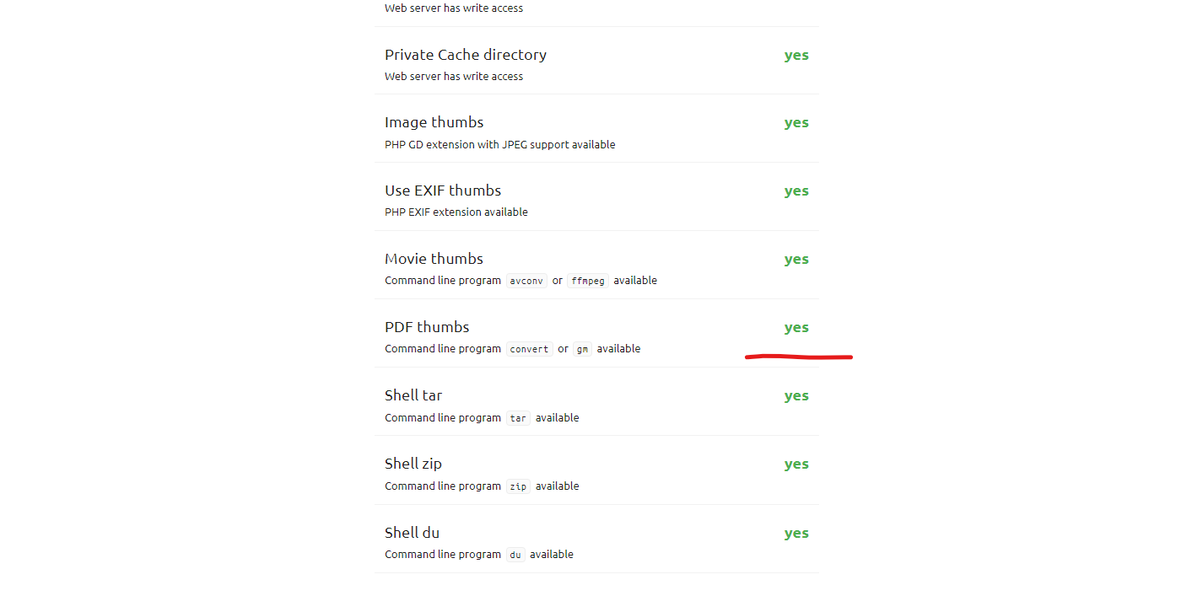The width and height of the screenshot is (1192, 612).
Task: Click the convert code label
Action: point(529,349)
